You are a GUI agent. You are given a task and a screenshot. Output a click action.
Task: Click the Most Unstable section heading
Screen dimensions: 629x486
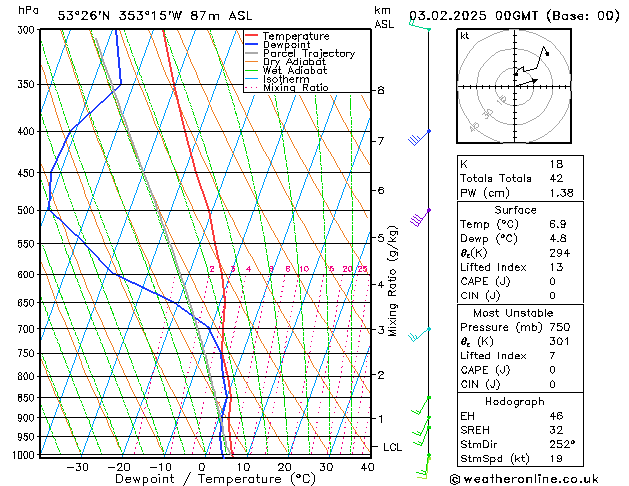tap(513, 313)
